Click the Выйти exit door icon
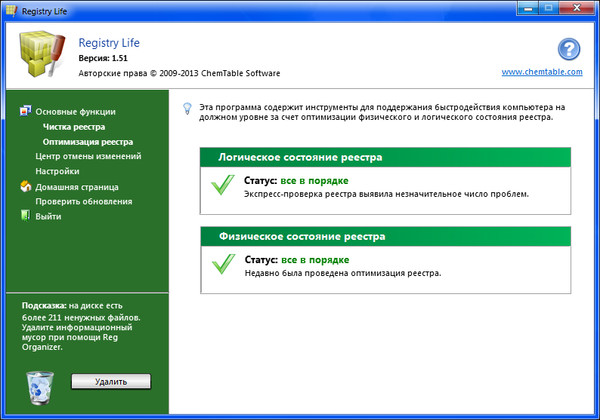Viewport: 600px width, 420px height. pos(25,216)
